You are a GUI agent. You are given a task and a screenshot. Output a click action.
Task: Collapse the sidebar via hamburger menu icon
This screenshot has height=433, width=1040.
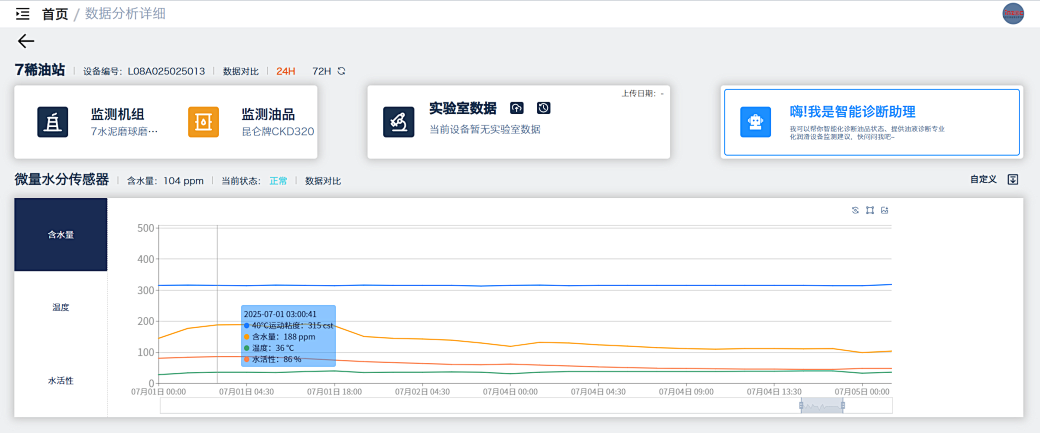click(x=23, y=14)
